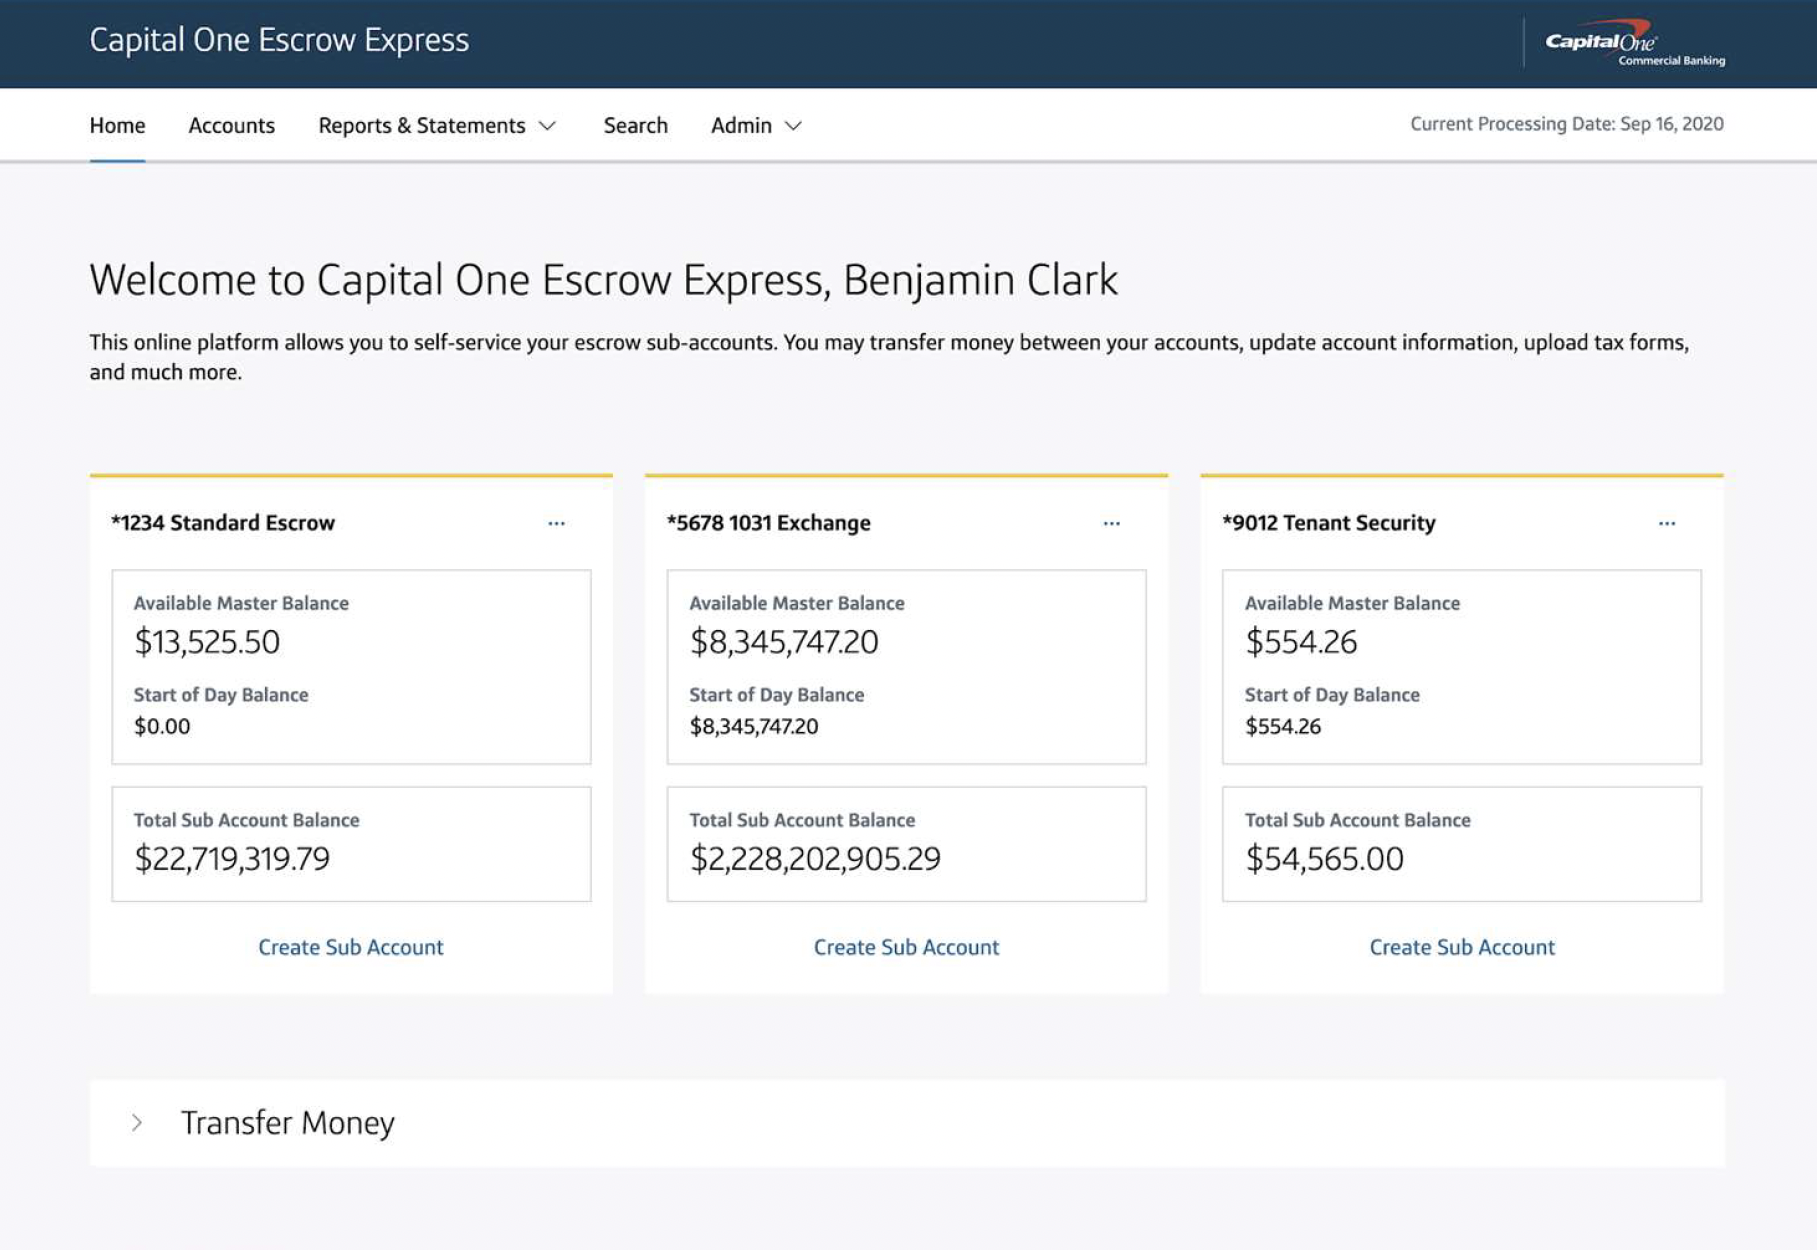Create Sub Account under Tenant Security
Image resolution: width=1817 pixels, height=1250 pixels.
click(x=1462, y=947)
